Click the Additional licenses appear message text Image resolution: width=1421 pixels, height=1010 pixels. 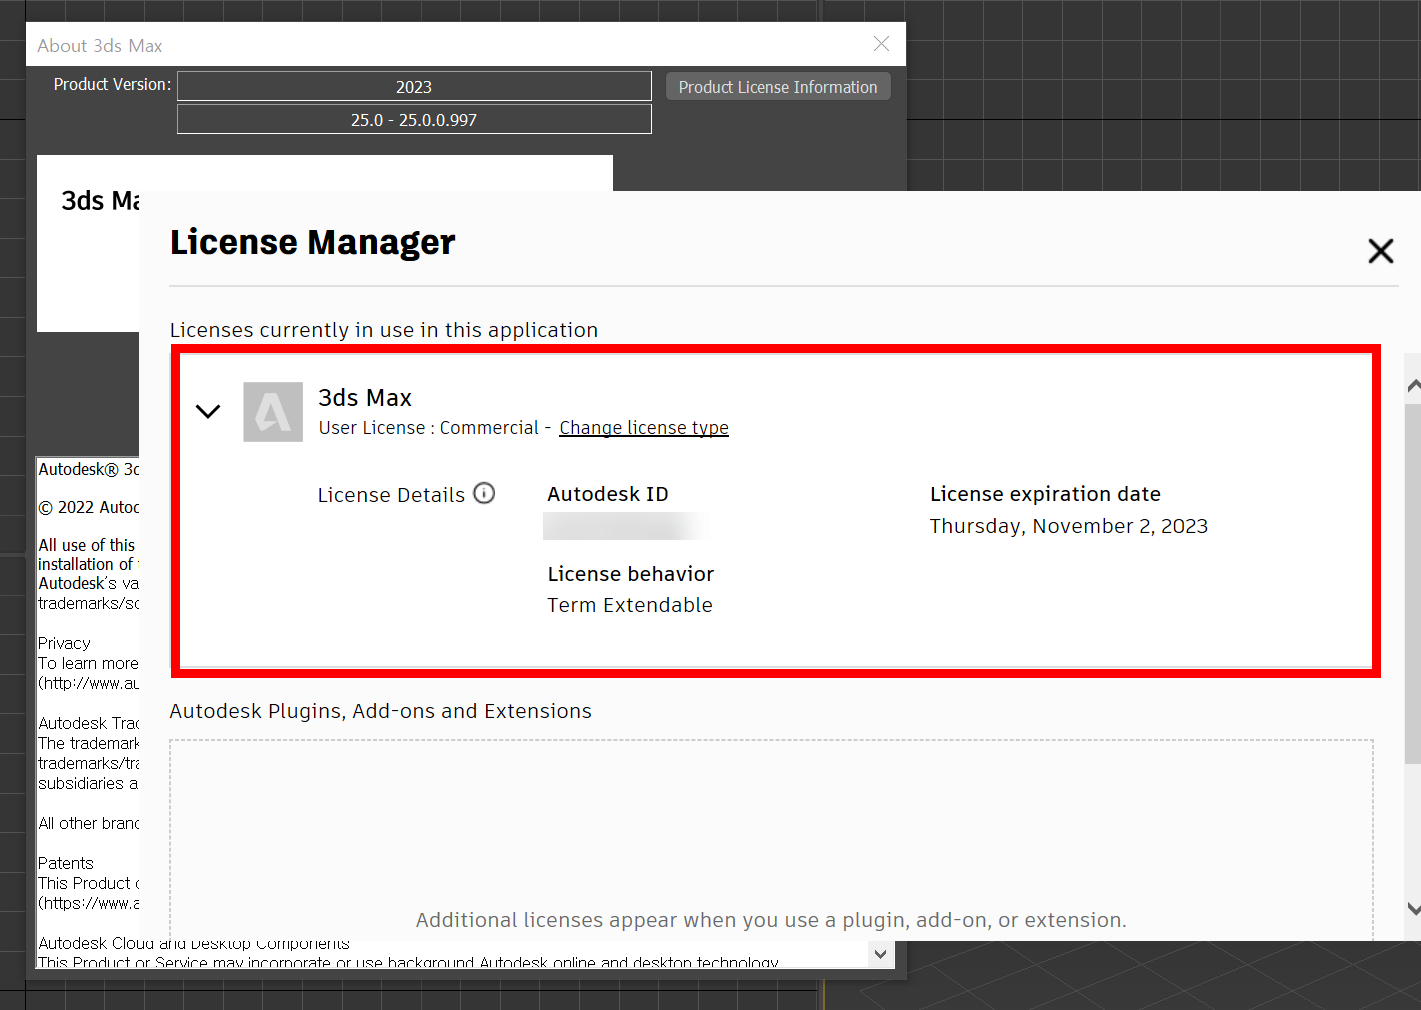[771, 920]
